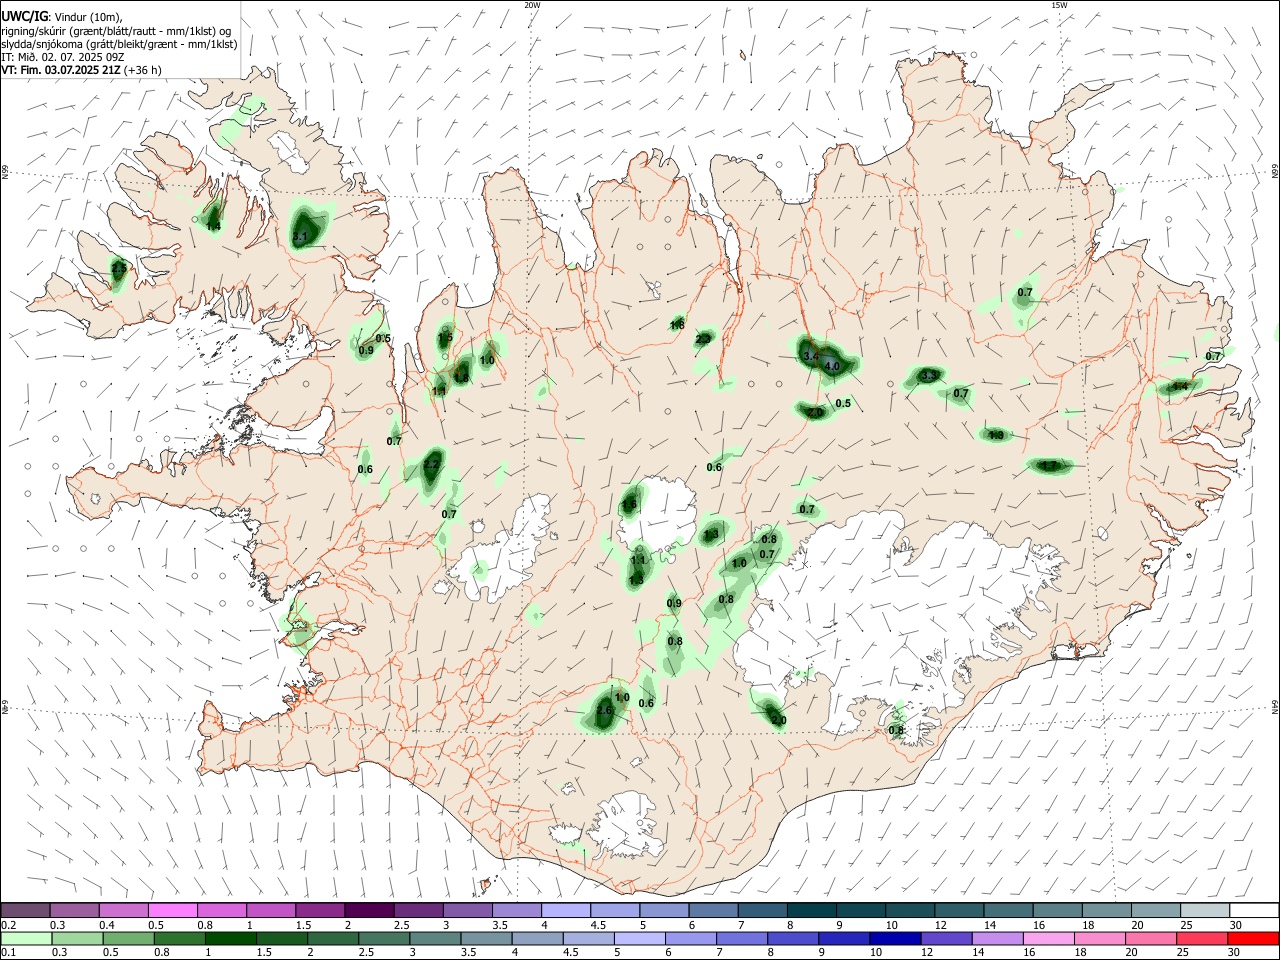Screen dimensions: 1280x960
Task: Click the 0.2 value in the snow legend
Action: pyautogui.click(x=8, y=925)
